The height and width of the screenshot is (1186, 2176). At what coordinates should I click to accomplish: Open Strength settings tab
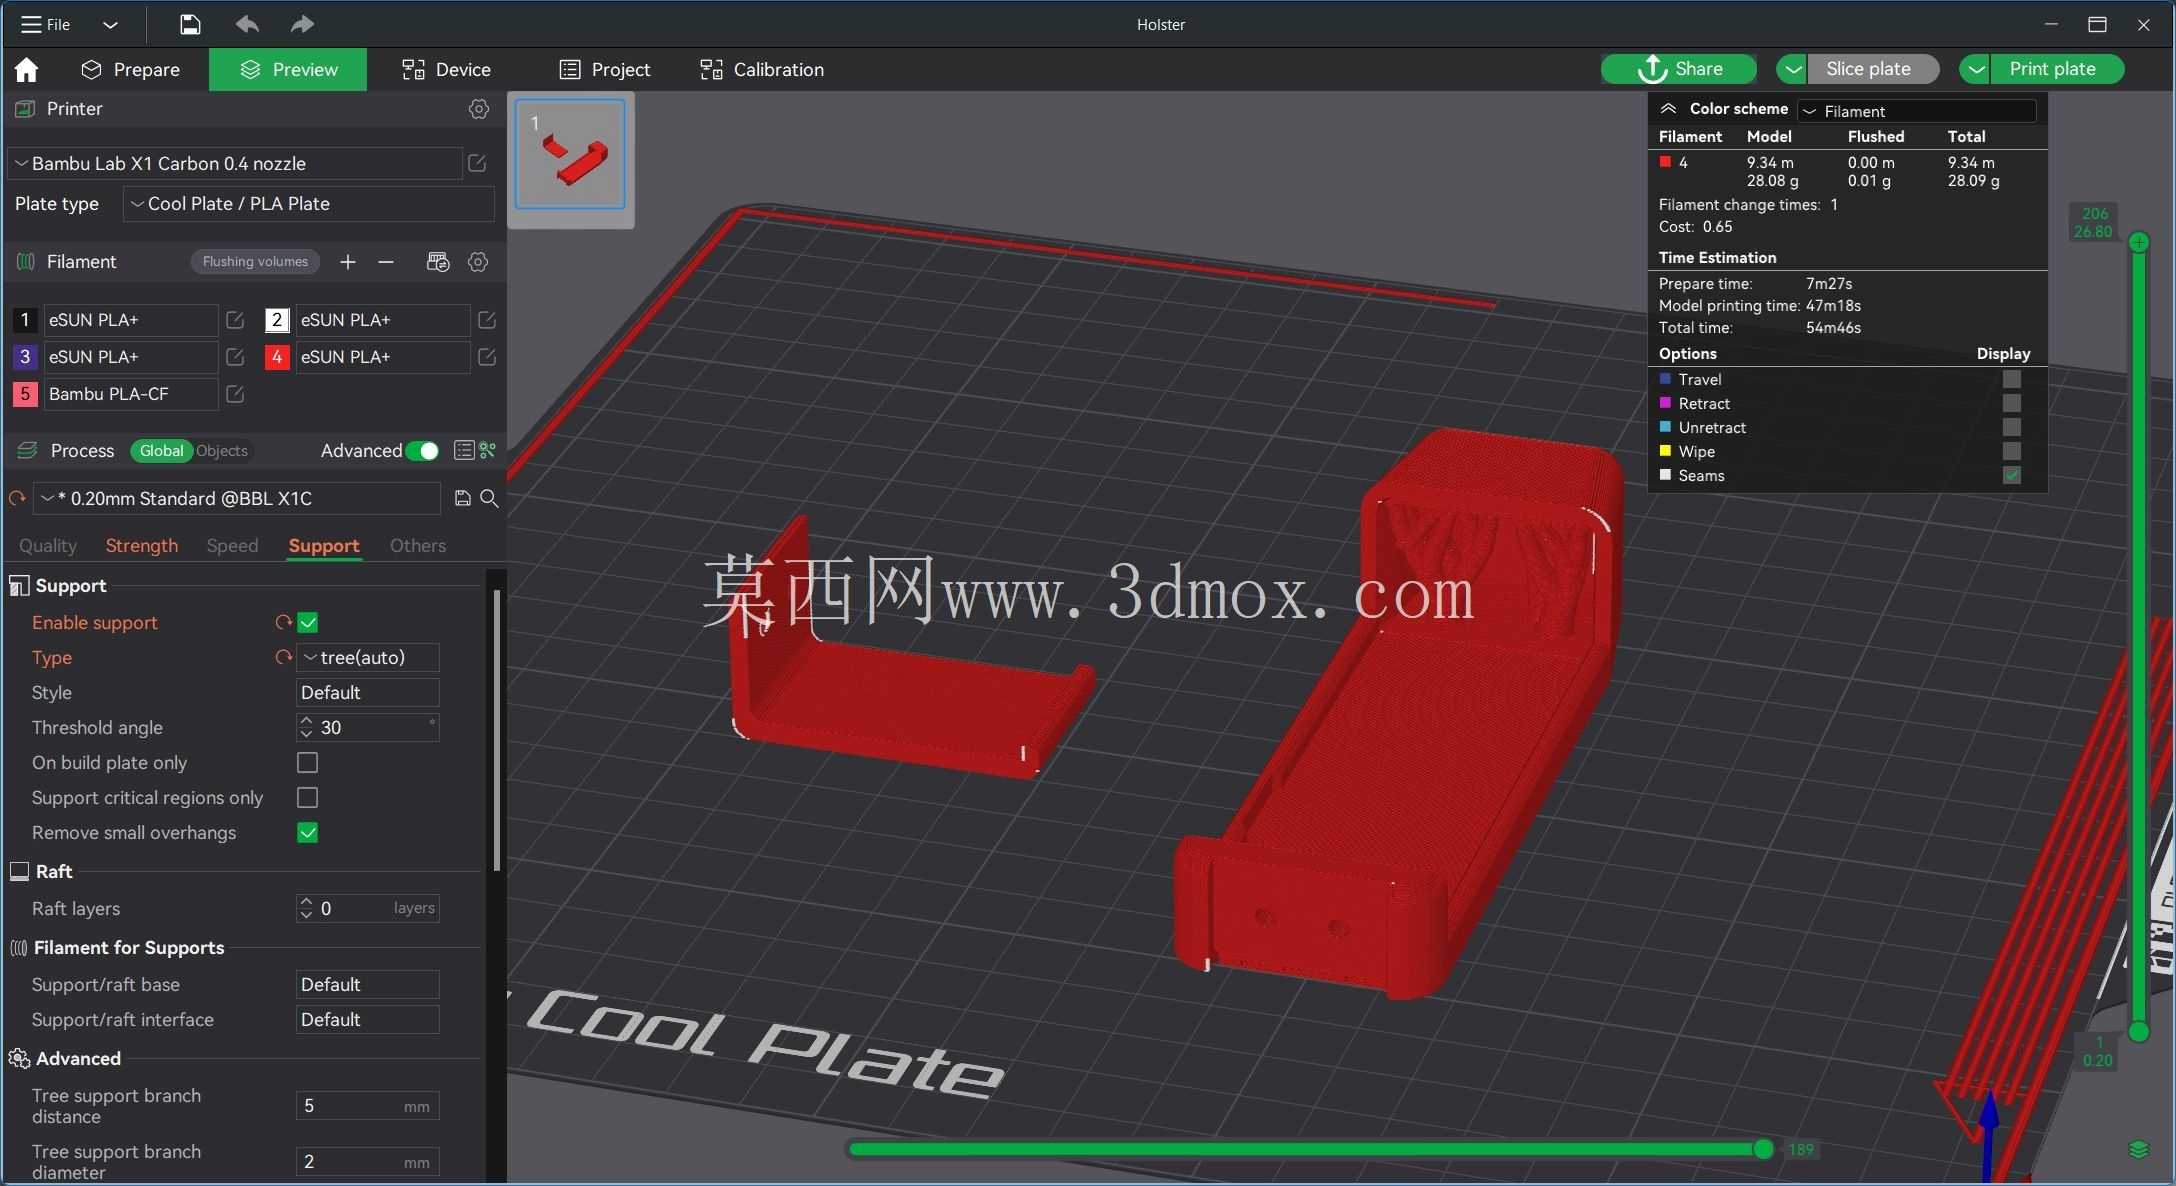point(142,546)
